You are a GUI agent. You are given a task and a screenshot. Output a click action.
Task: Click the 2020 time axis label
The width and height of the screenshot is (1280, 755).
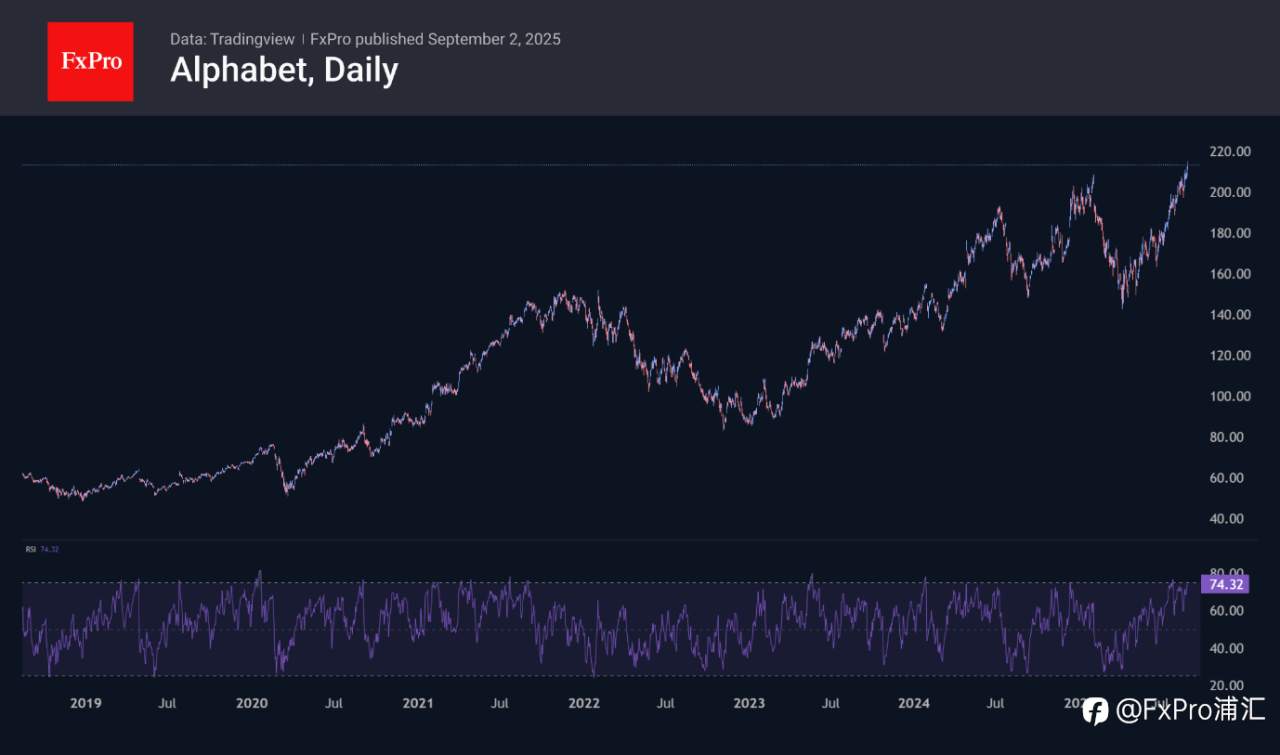point(251,704)
